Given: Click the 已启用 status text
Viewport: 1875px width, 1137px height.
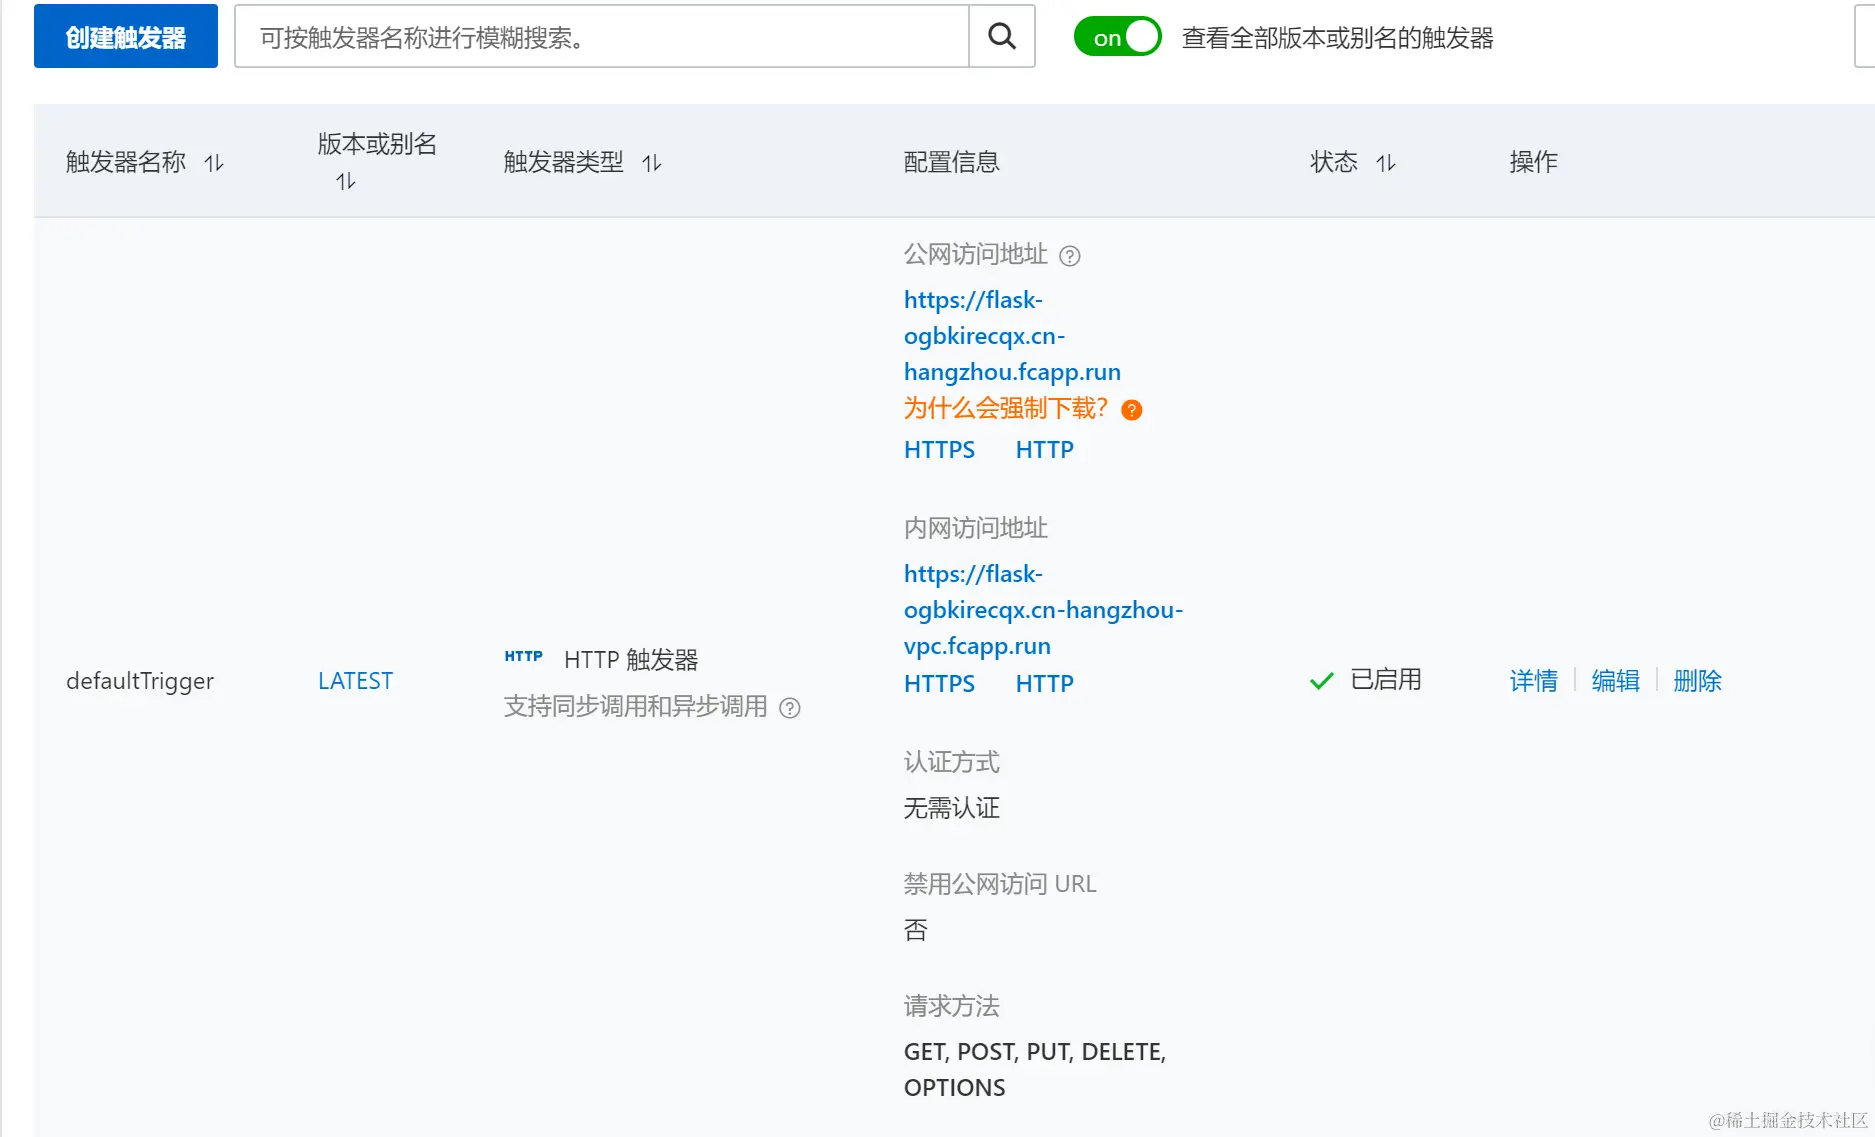Looking at the screenshot, I should [x=1385, y=680].
